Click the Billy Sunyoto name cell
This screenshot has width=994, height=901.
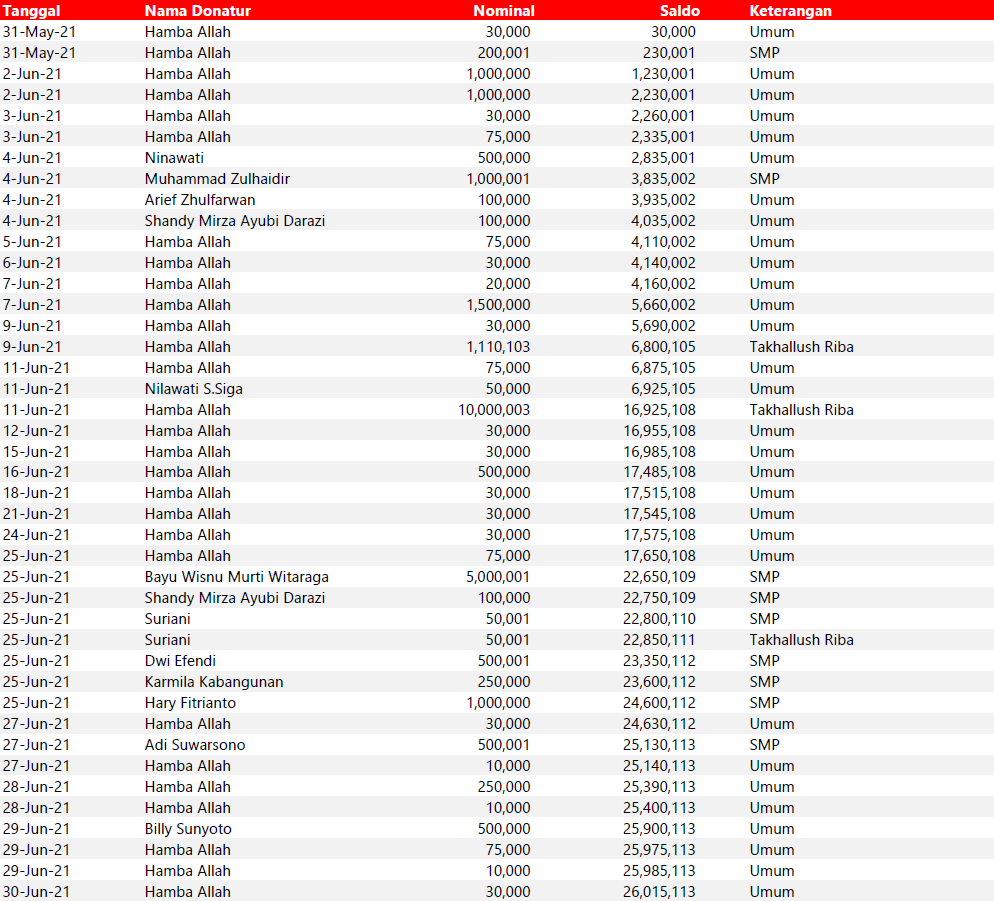coord(188,829)
